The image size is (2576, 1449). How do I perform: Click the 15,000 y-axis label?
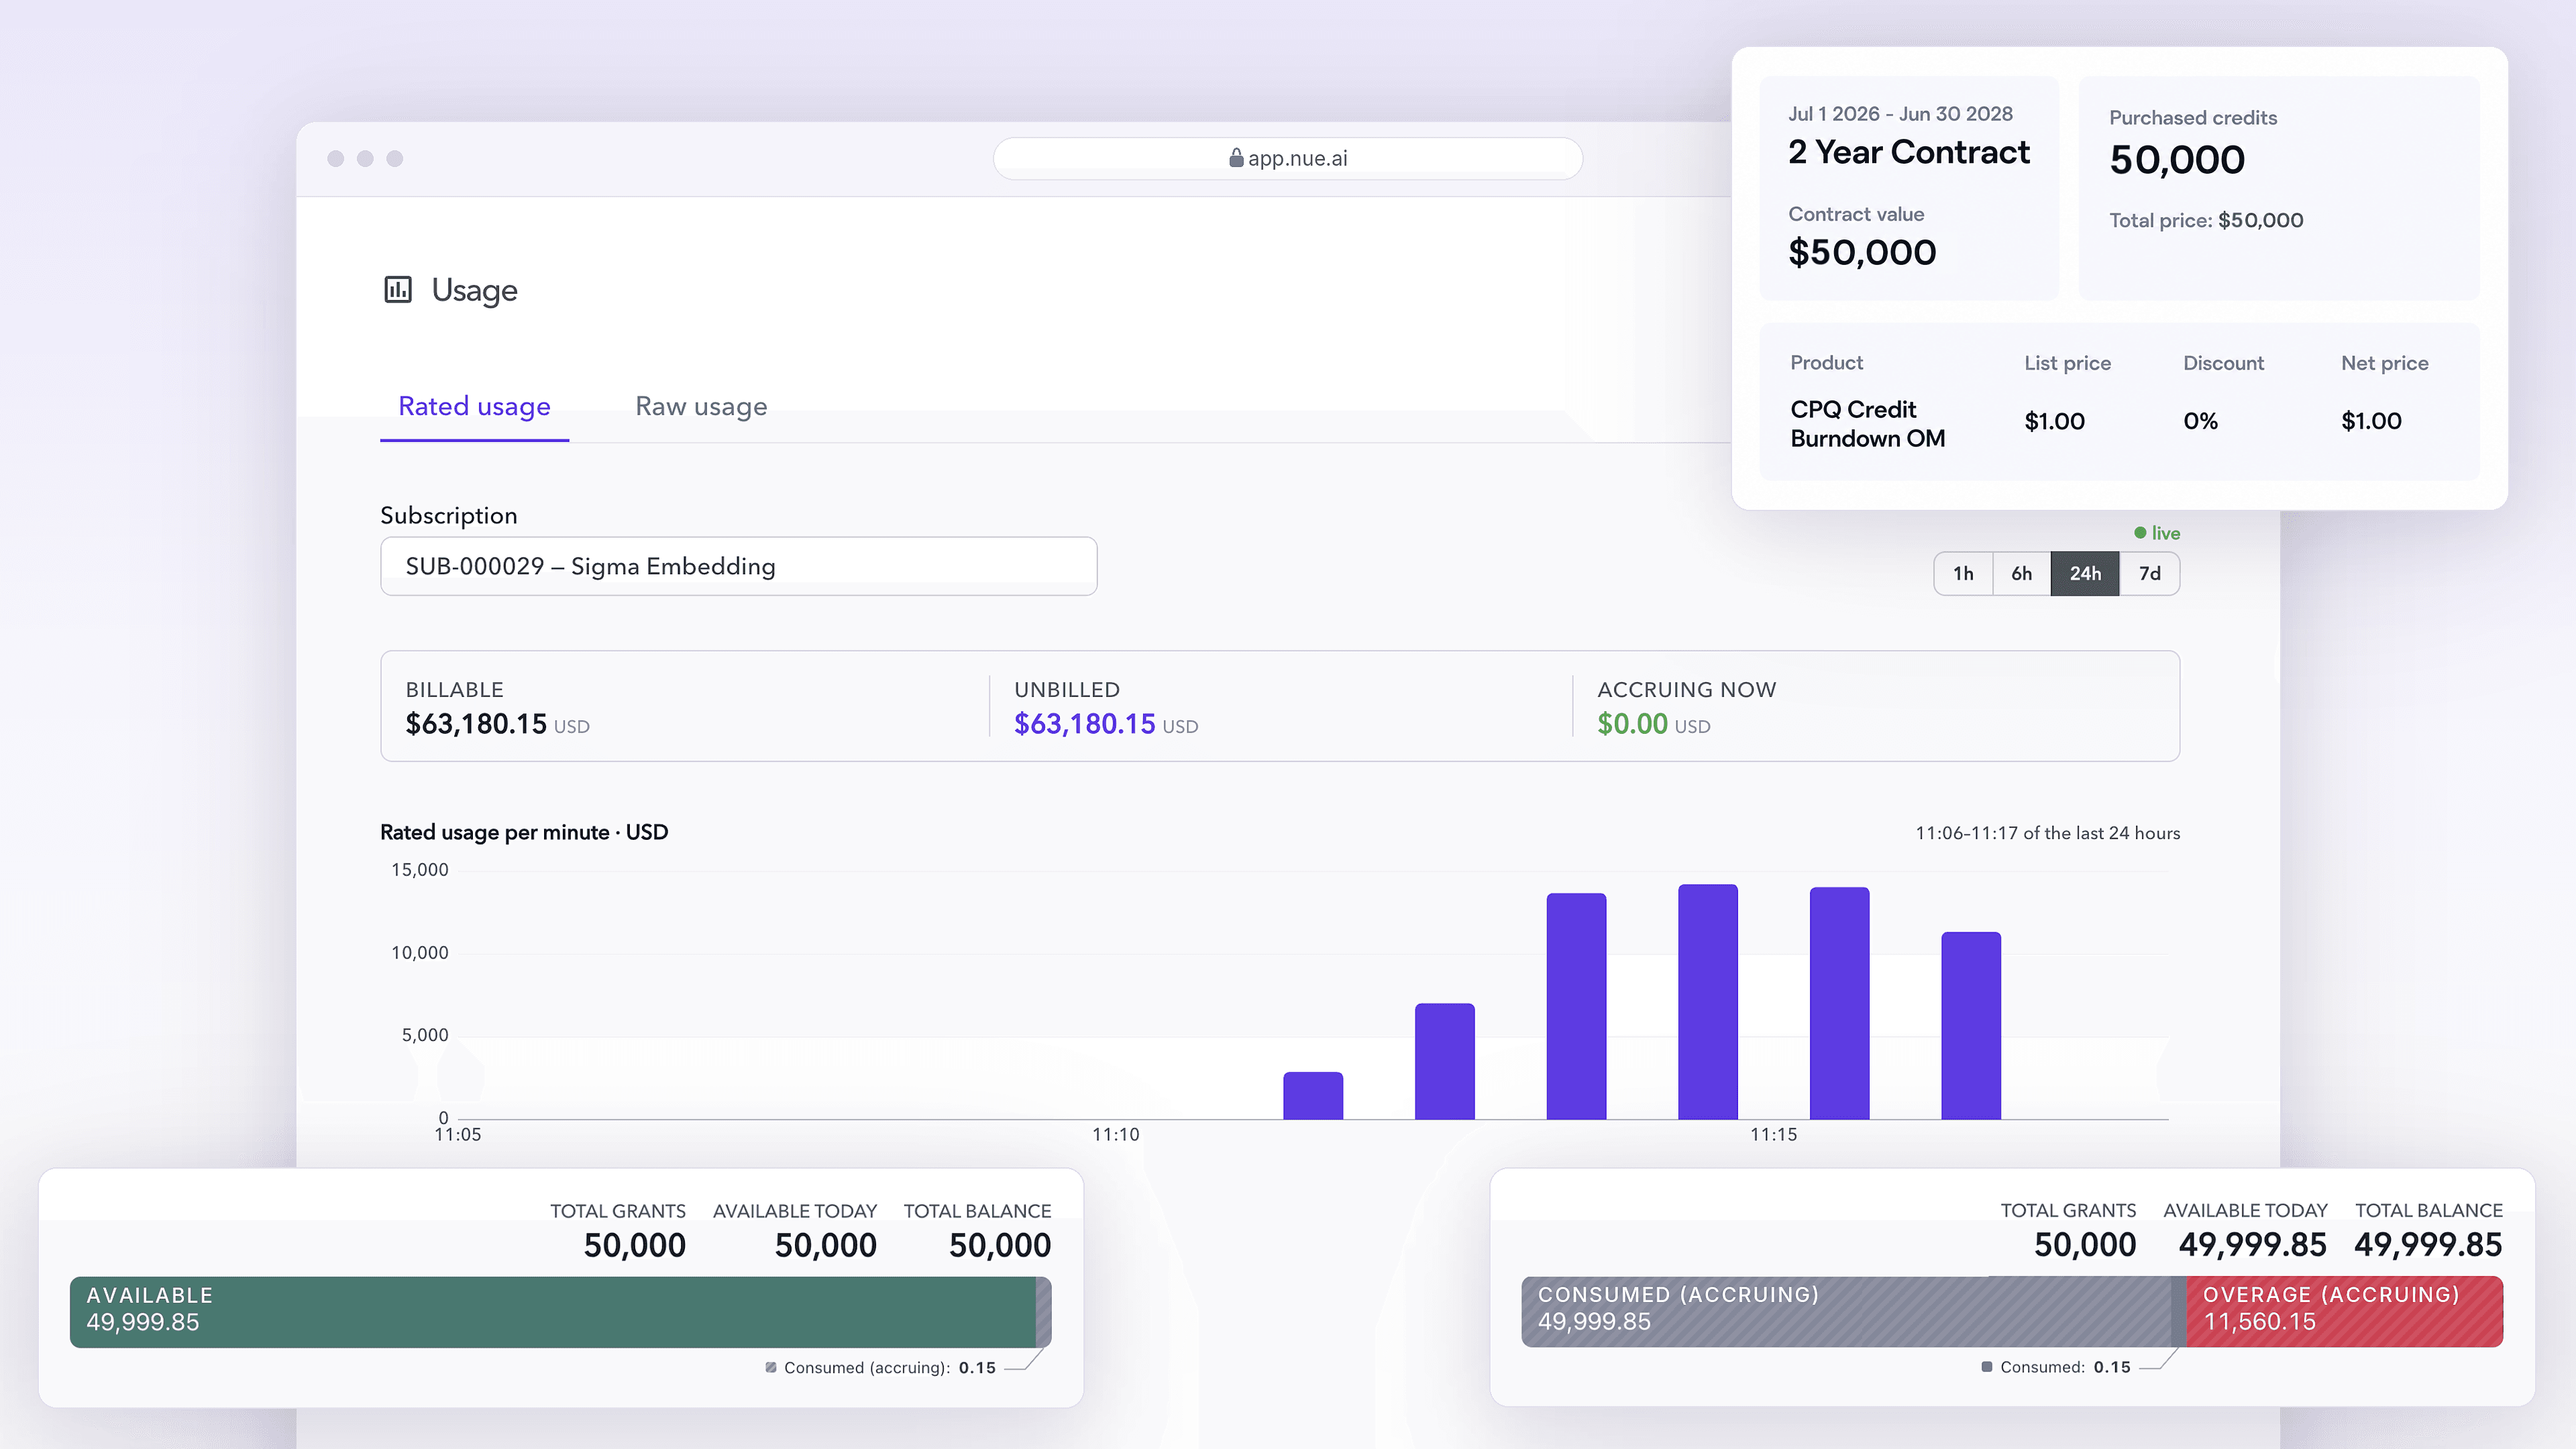[x=420, y=870]
